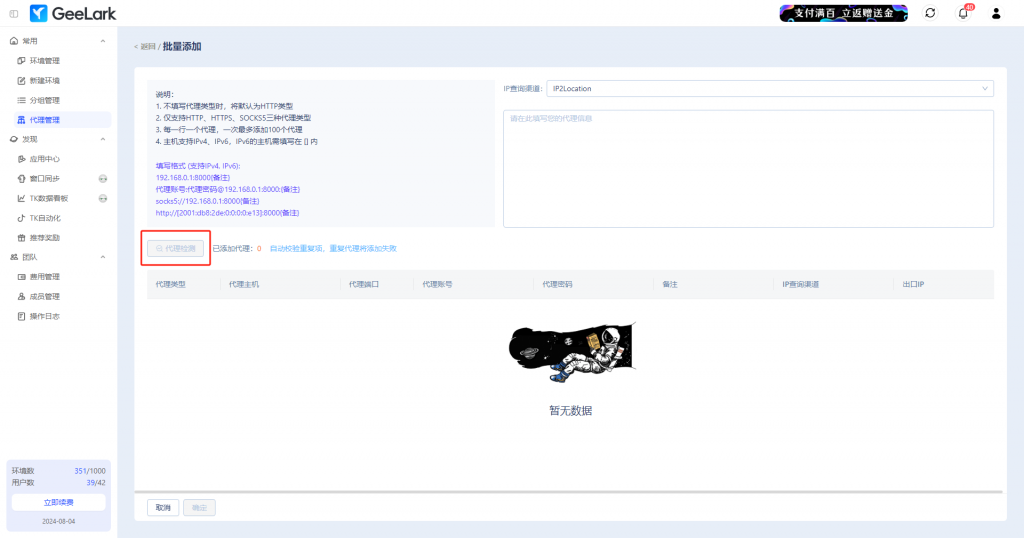This screenshot has width=1024, height=538.
Task: Open the user profile avatar icon
Action: click(x=996, y=13)
